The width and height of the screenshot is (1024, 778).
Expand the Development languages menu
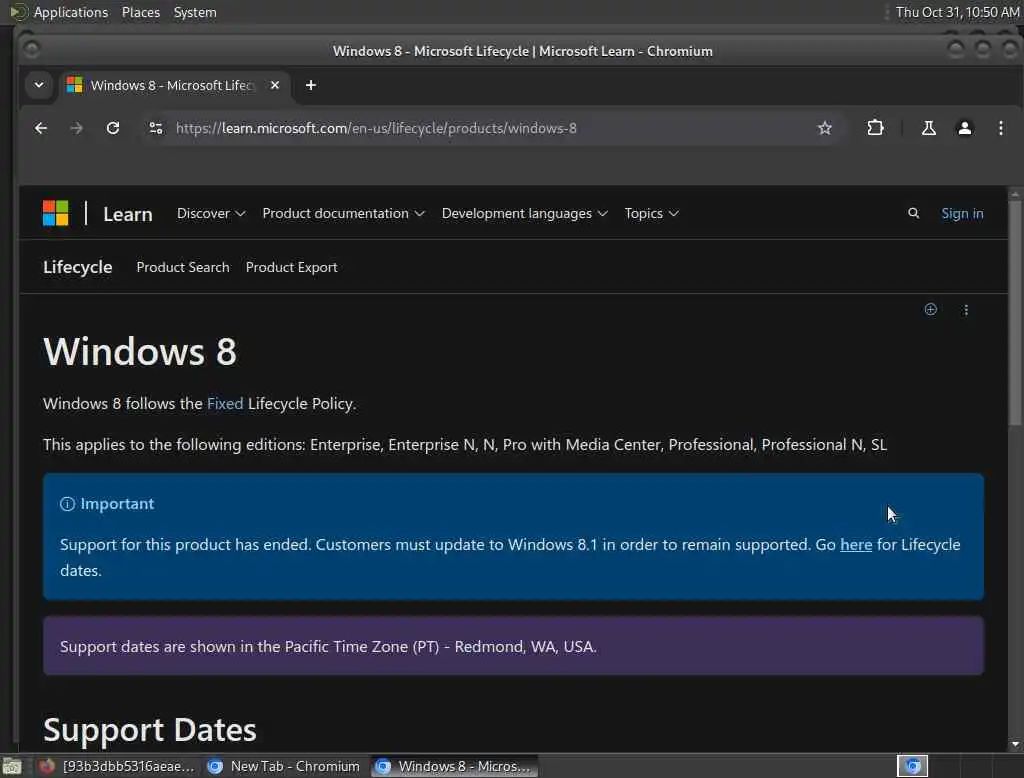pyautogui.click(x=524, y=214)
